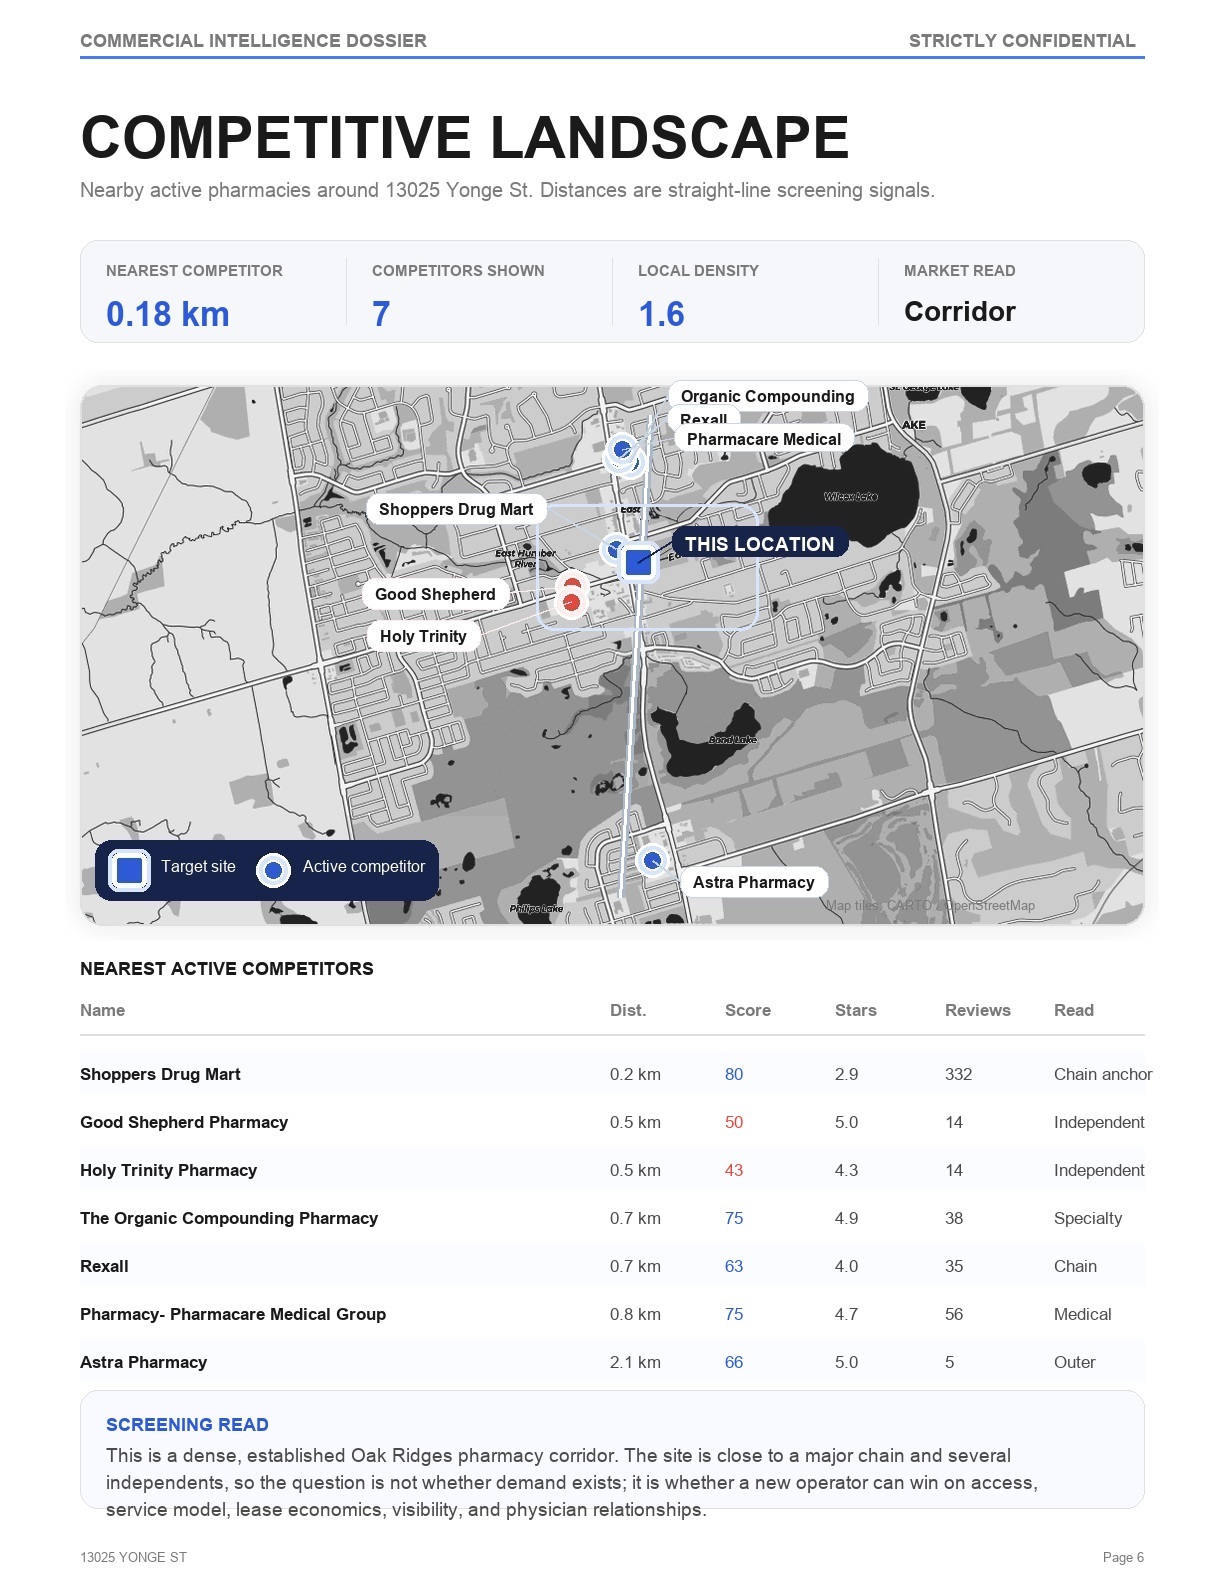Image resolution: width=1224 pixels, height=1584 pixels.
Task: Click the 0.18 km nearest competitor value
Action: [x=168, y=314]
